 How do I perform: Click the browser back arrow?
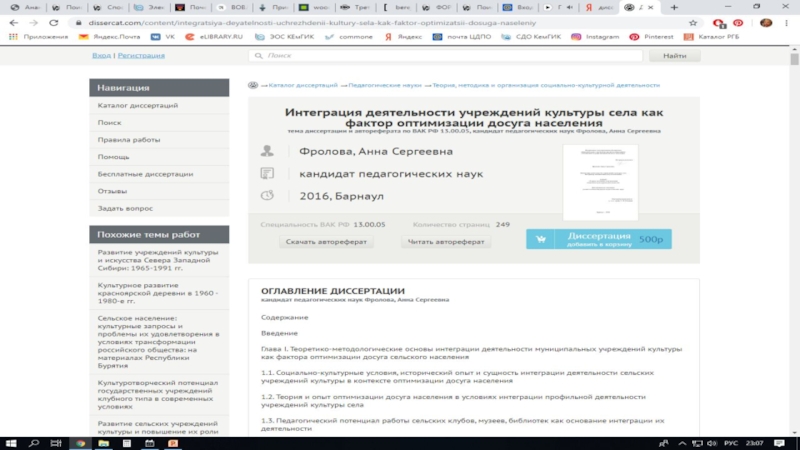[x=13, y=22]
